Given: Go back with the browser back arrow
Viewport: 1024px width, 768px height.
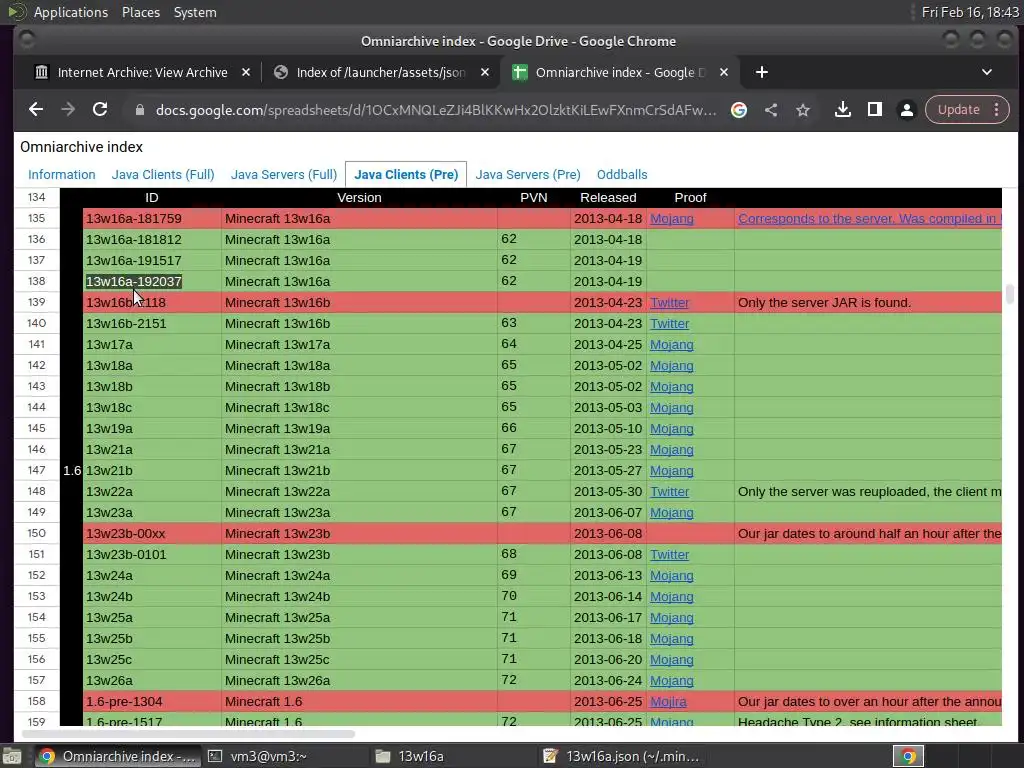Looking at the screenshot, I should (x=36, y=110).
